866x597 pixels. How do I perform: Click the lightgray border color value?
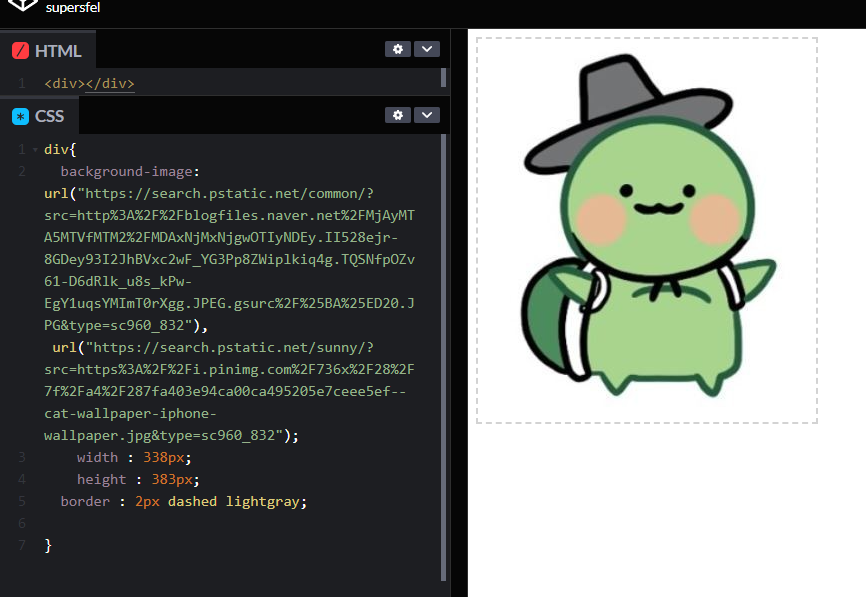point(262,501)
